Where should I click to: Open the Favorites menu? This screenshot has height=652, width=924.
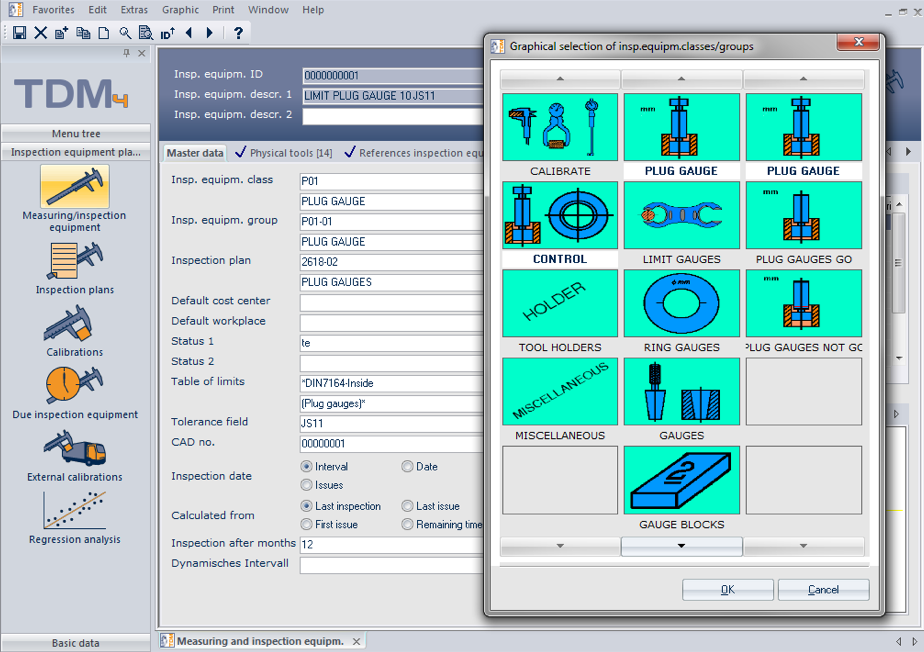53,10
